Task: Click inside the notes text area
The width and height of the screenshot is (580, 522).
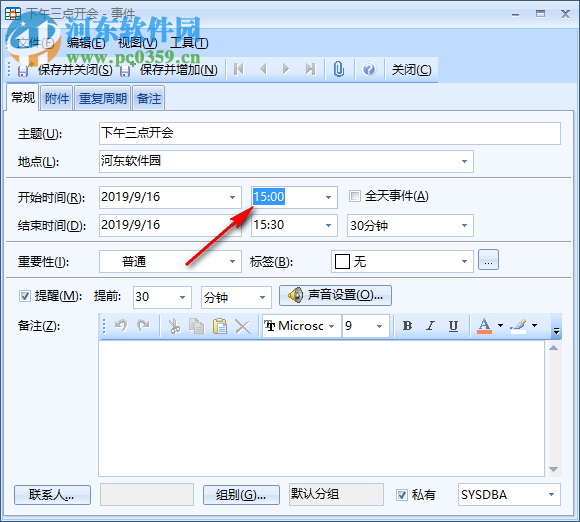Action: pos(321,408)
